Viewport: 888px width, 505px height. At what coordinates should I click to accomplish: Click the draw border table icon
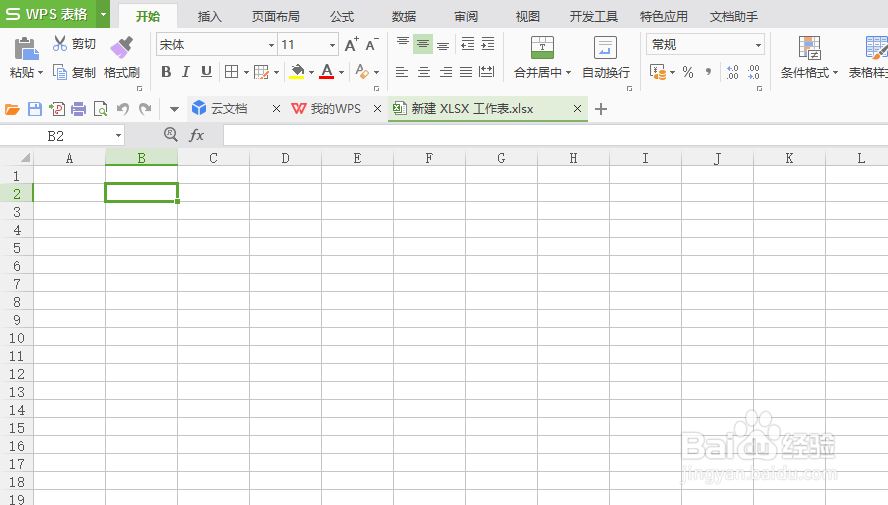pyautogui.click(x=261, y=72)
